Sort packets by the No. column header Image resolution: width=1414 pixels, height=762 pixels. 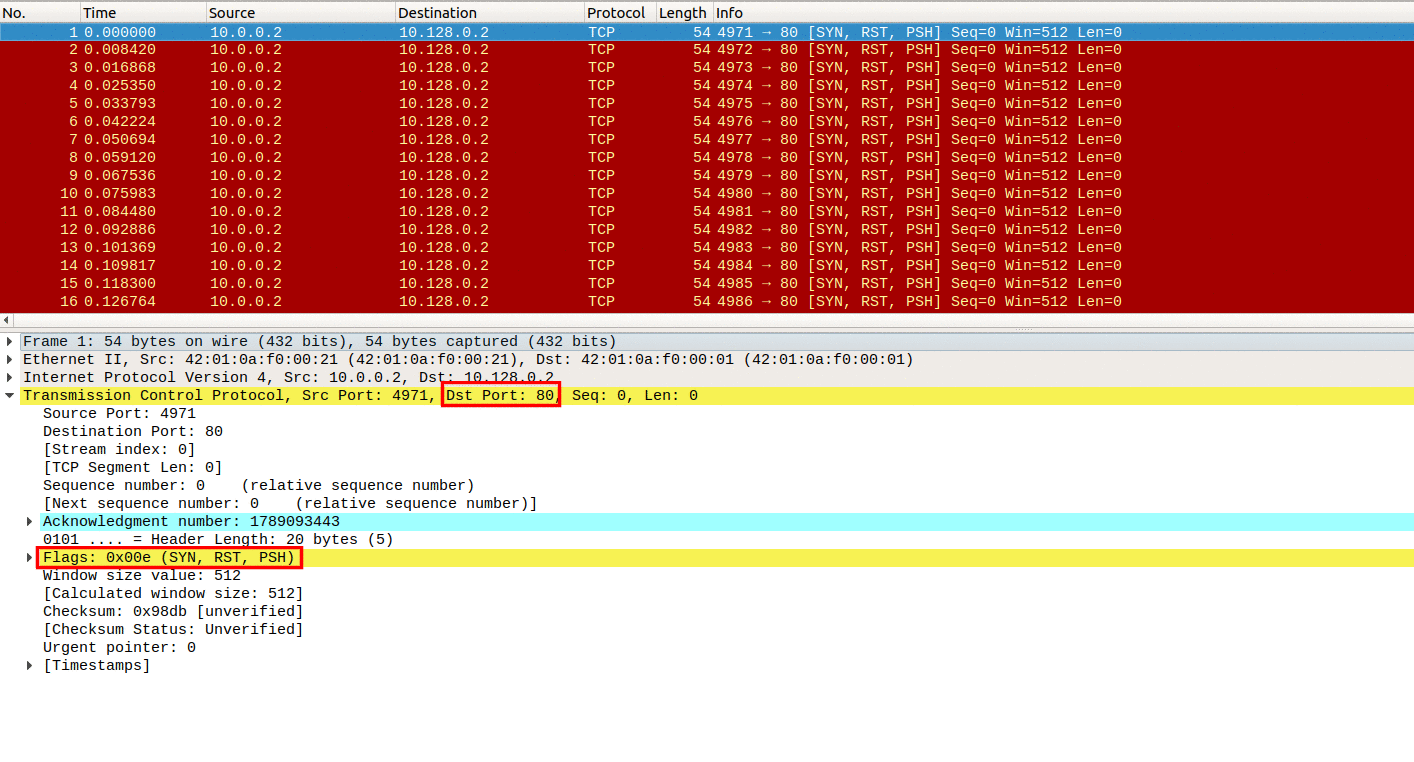(x=40, y=13)
